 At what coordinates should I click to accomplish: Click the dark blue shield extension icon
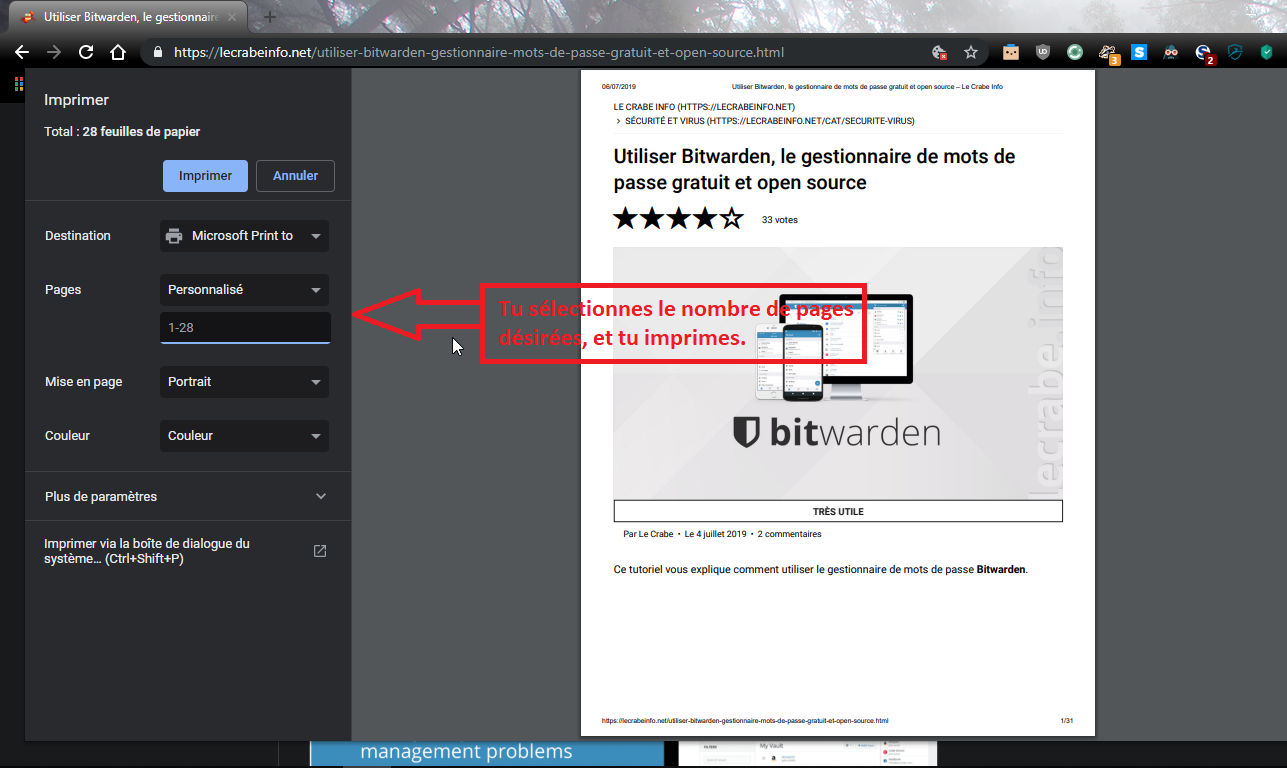coord(1235,52)
